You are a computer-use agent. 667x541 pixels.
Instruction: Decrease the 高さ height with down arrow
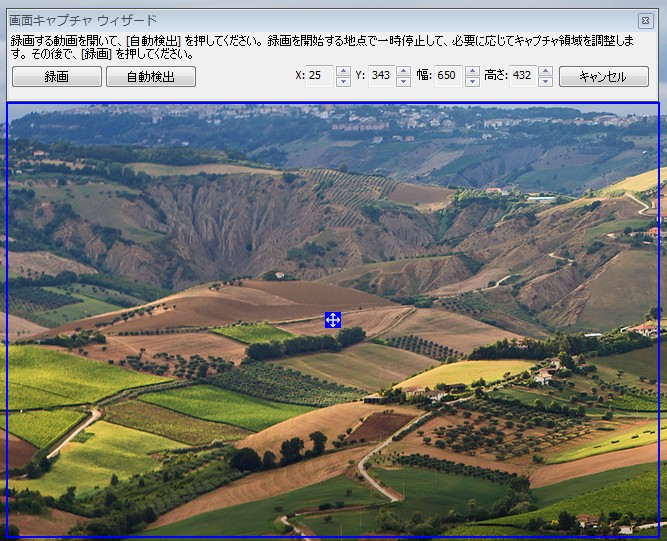[x=545, y=82]
